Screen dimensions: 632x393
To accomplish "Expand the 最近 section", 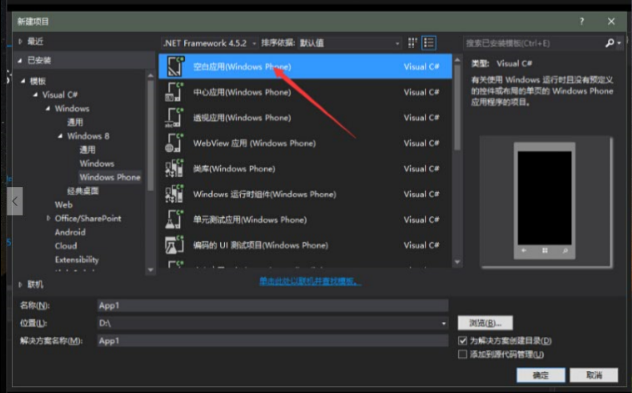I will (20, 41).
